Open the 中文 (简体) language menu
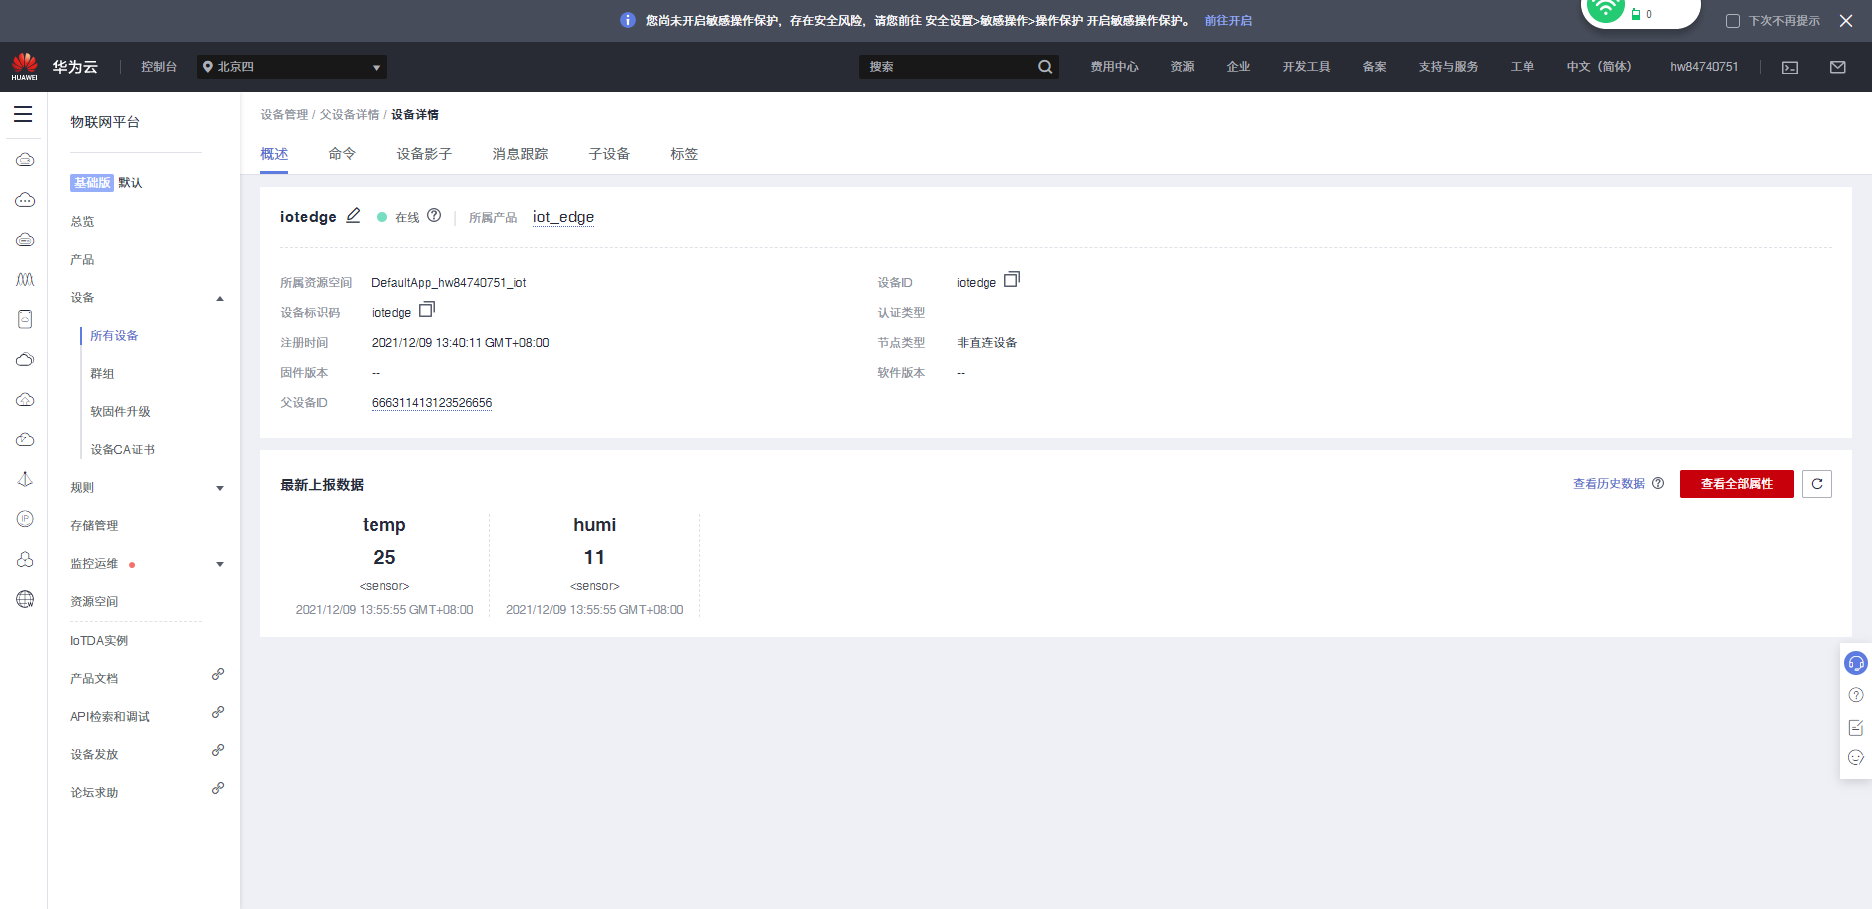The image size is (1872, 909). [x=1599, y=67]
